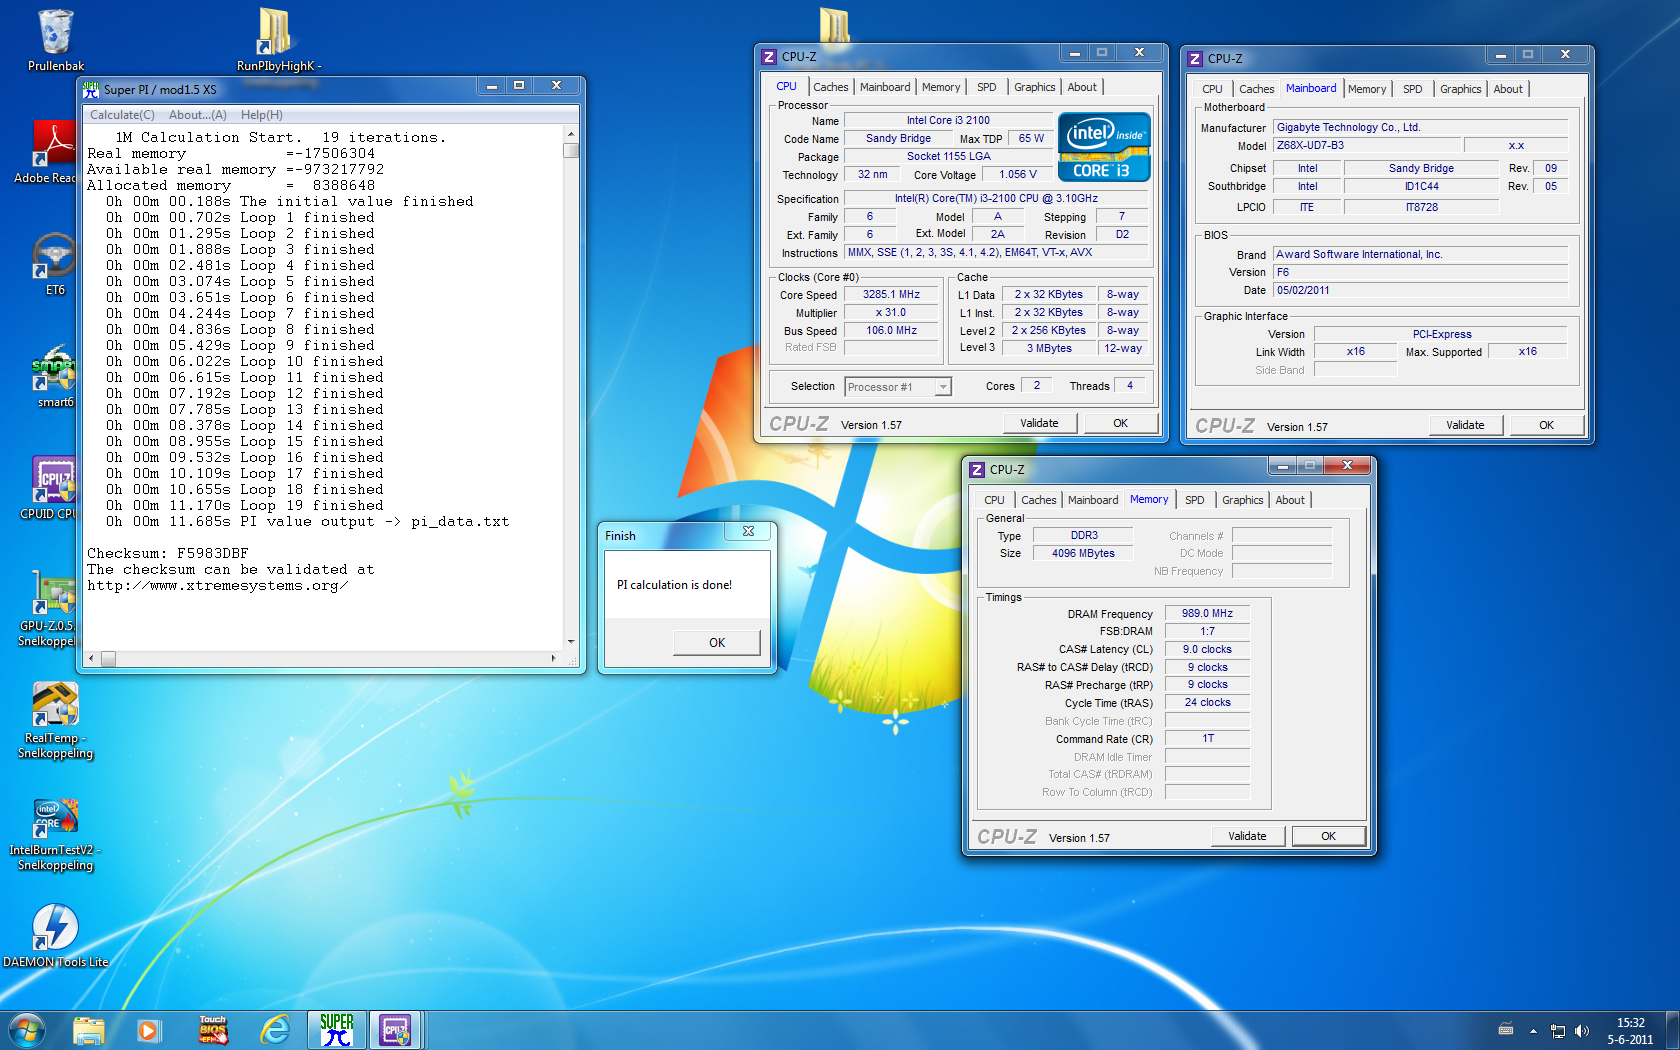Open Memory tab in CPU window
1680x1050 pixels.
941,87
